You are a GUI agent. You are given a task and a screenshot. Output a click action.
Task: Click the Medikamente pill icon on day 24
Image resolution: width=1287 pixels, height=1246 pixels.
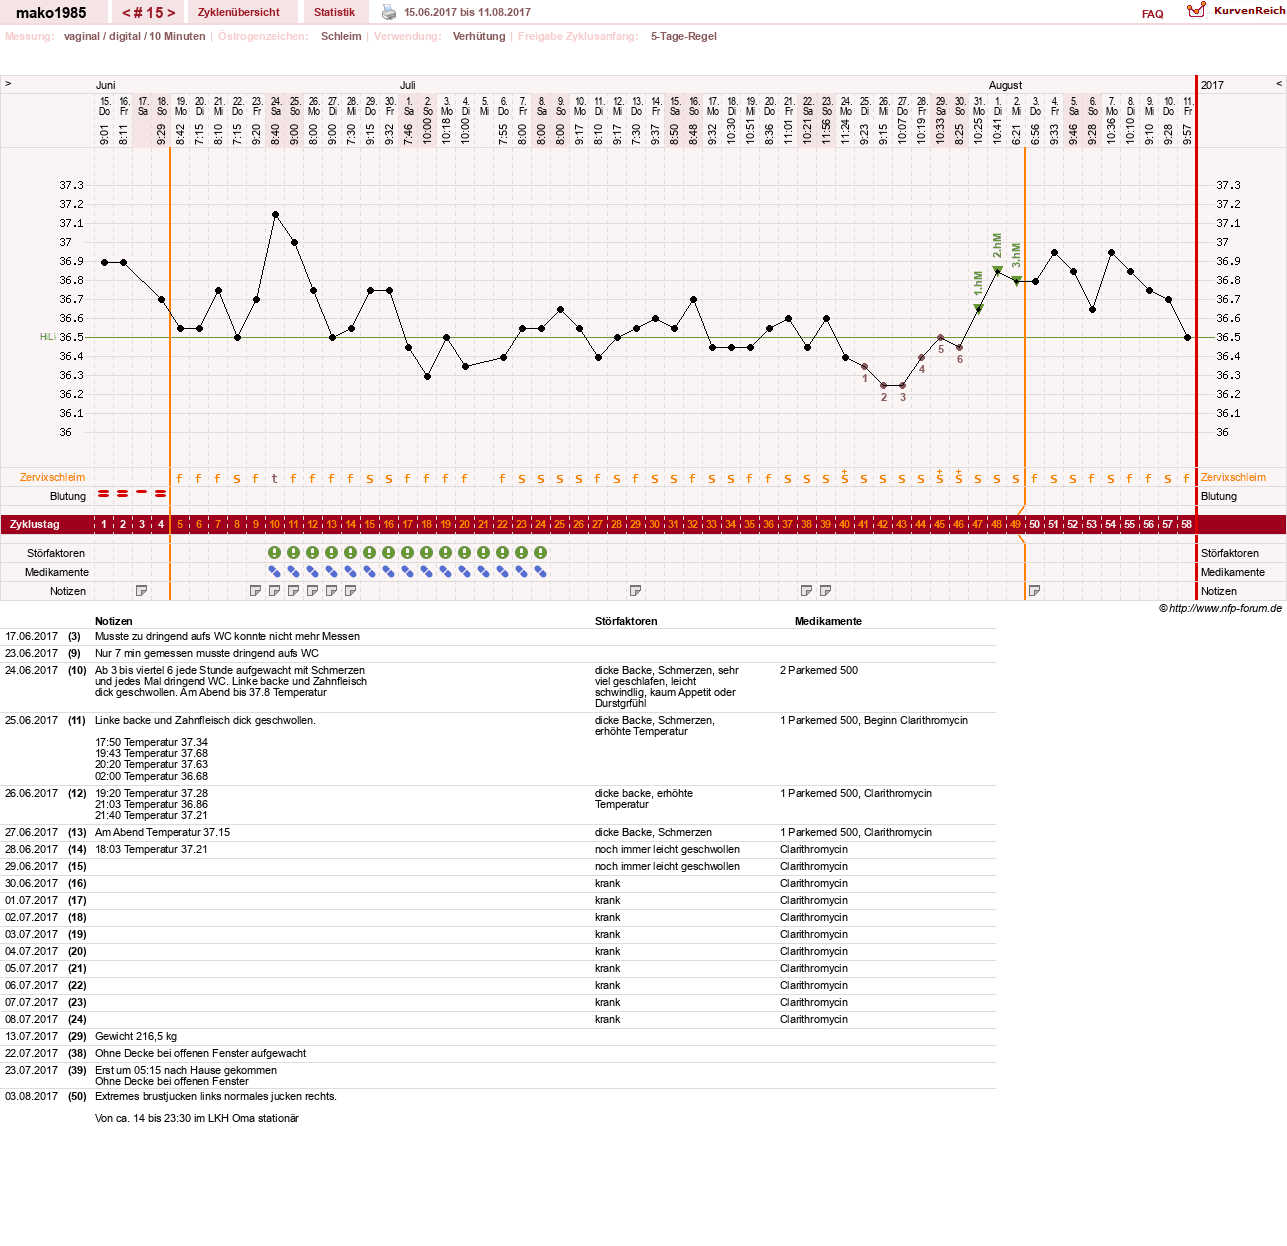click(541, 572)
